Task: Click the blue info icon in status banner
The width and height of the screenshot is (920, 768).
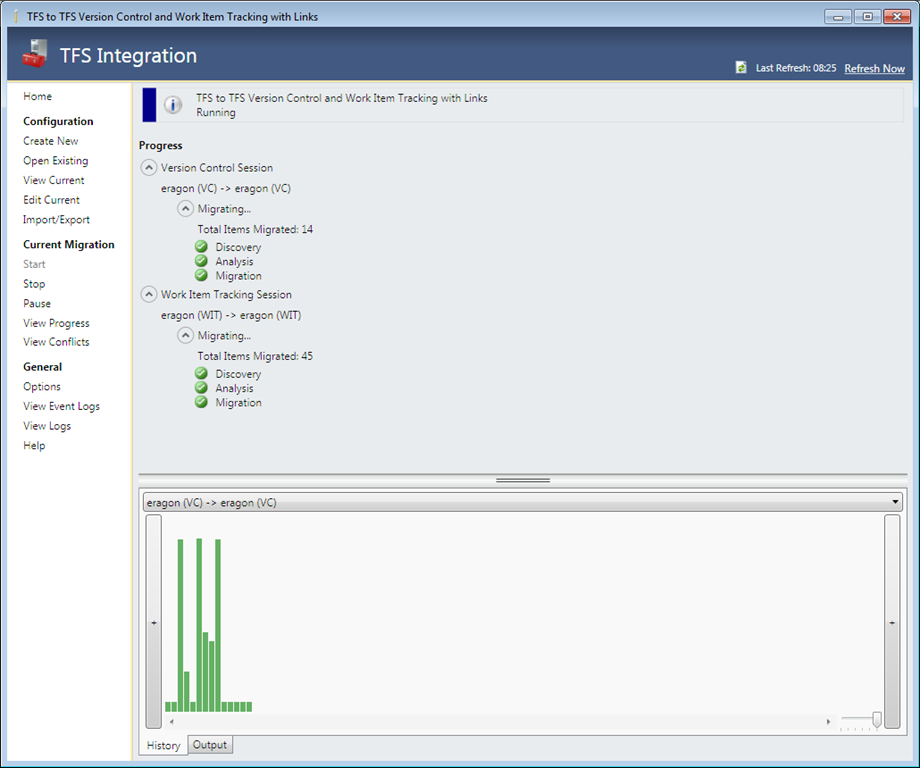Action: click(x=173, y=105)
